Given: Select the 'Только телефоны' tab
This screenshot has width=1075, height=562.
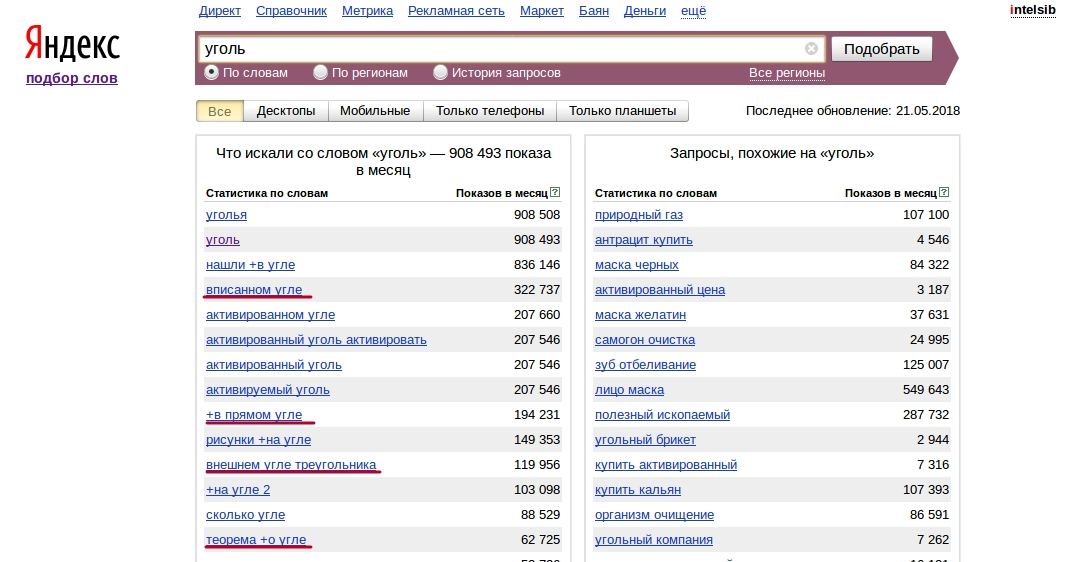Looking at the screenshot, I should point(490,111).
